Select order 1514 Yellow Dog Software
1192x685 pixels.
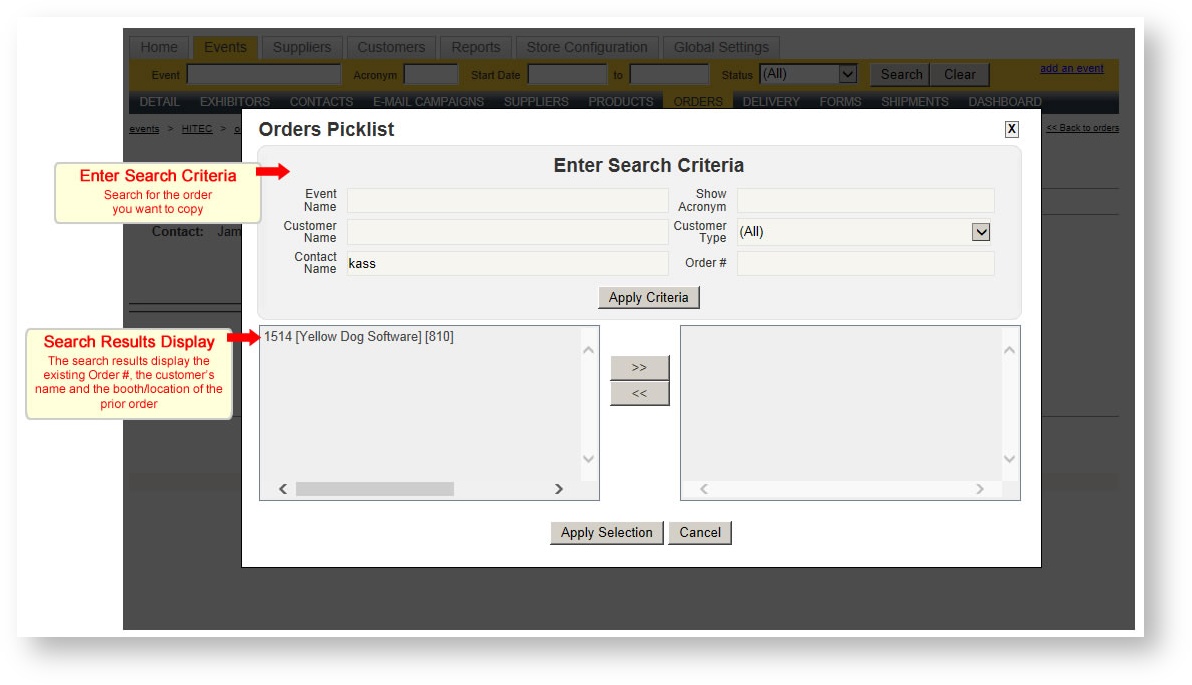tap(359, 337)
